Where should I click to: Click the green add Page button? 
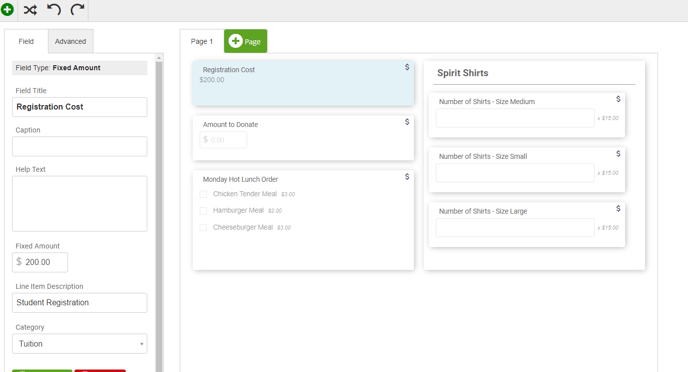pyautogui.click(x=245, y=41)
